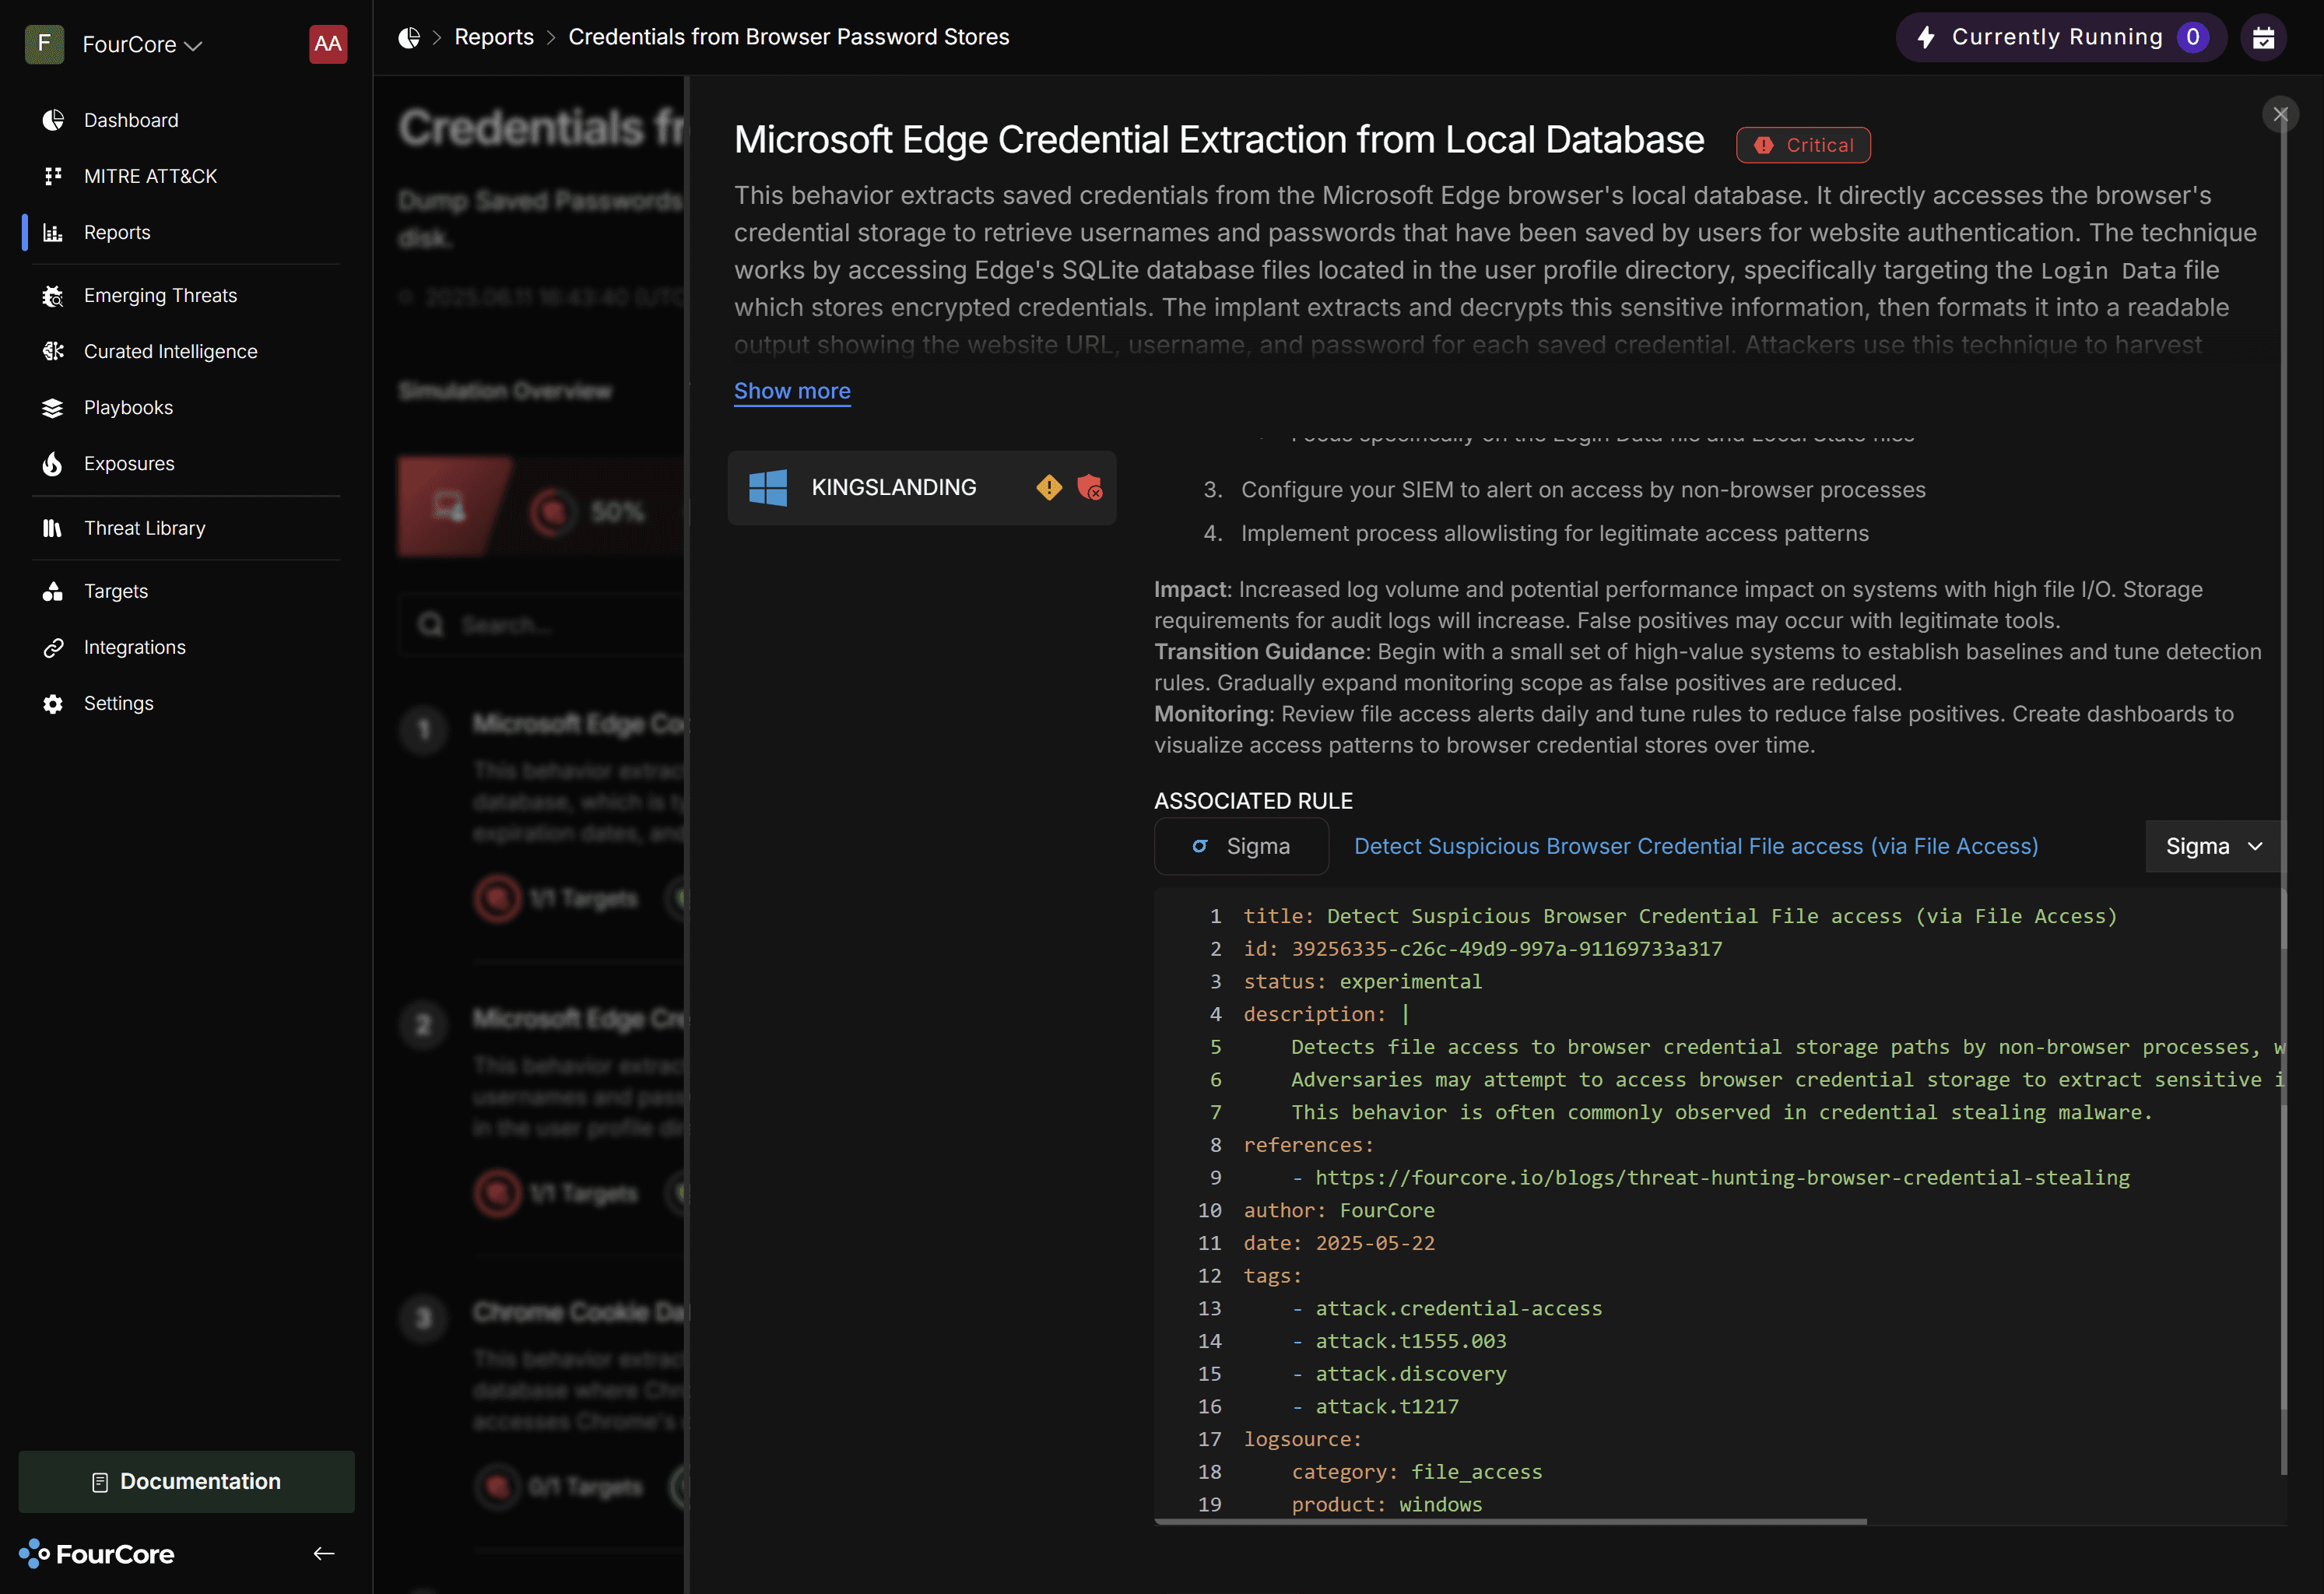Open the Documentation button
This screenshot has height=1594, width=2324.
(186, 1481)
